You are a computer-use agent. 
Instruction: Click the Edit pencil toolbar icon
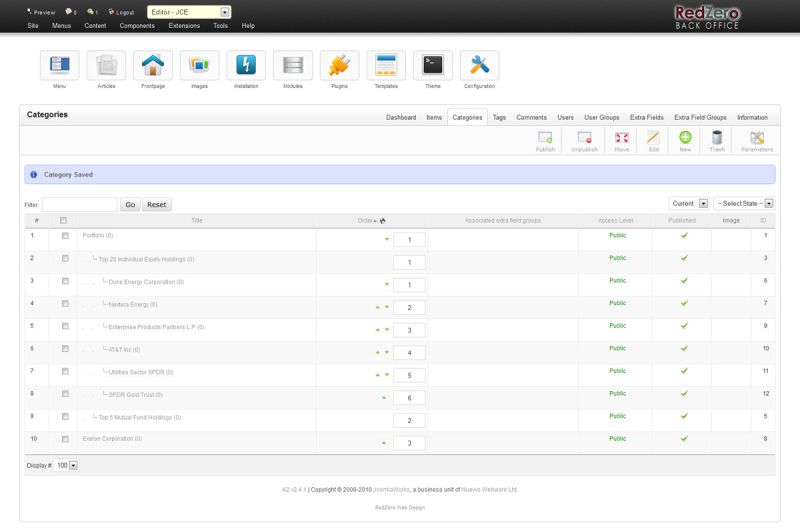[654, 141]
